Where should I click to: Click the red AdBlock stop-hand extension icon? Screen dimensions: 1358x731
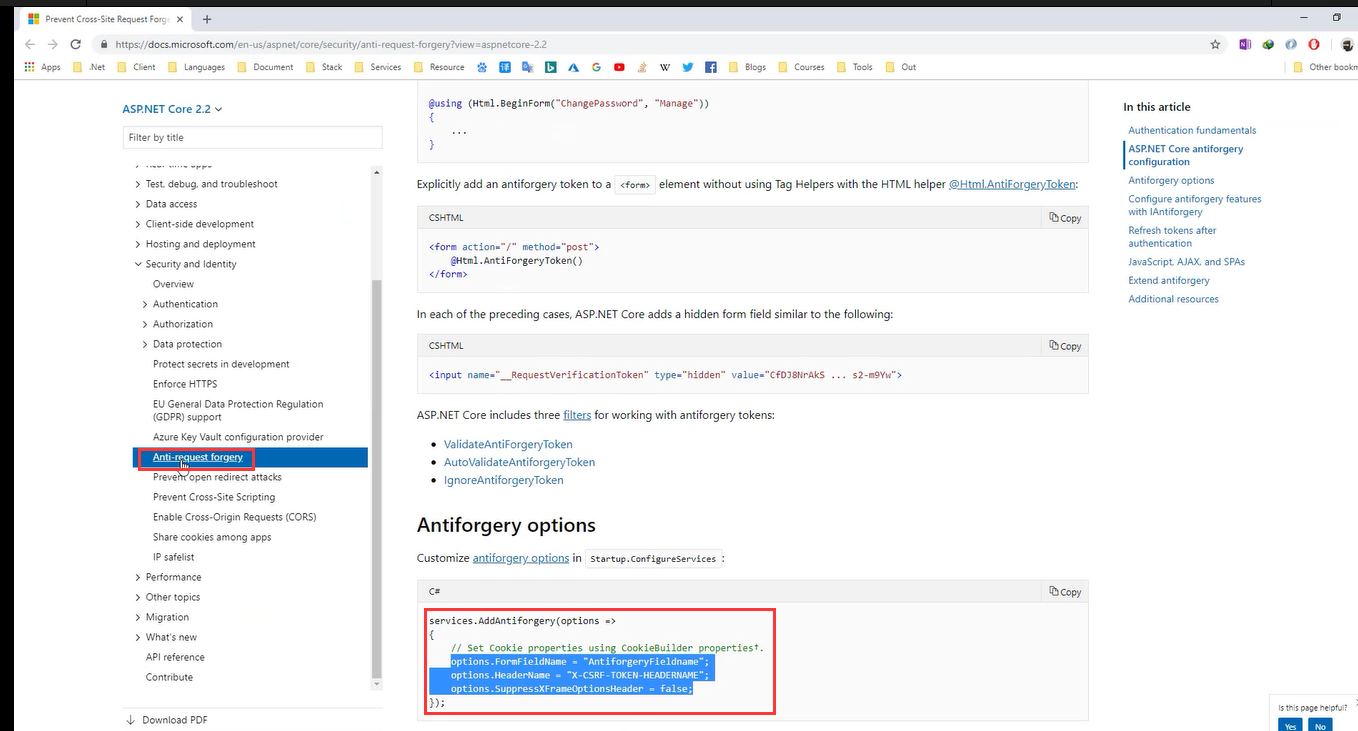coord(1314,44)
